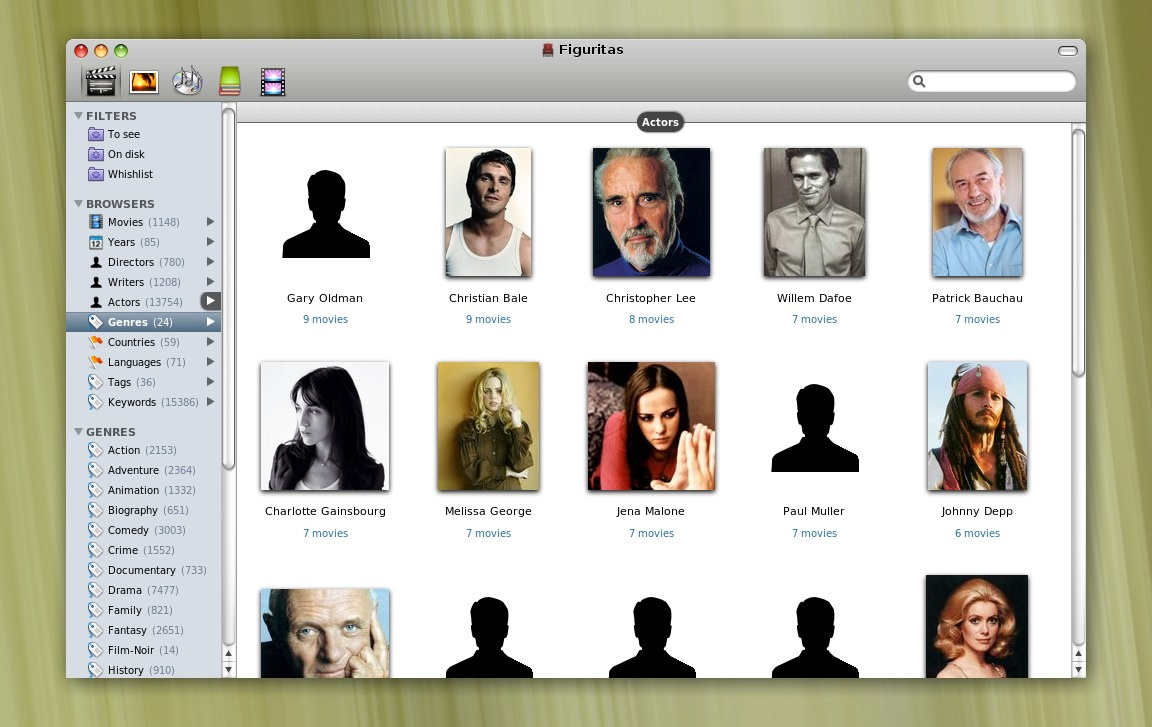Click the Tags tag icon
This screenshot has width=1152, height=727.
(x=96, y=382)
